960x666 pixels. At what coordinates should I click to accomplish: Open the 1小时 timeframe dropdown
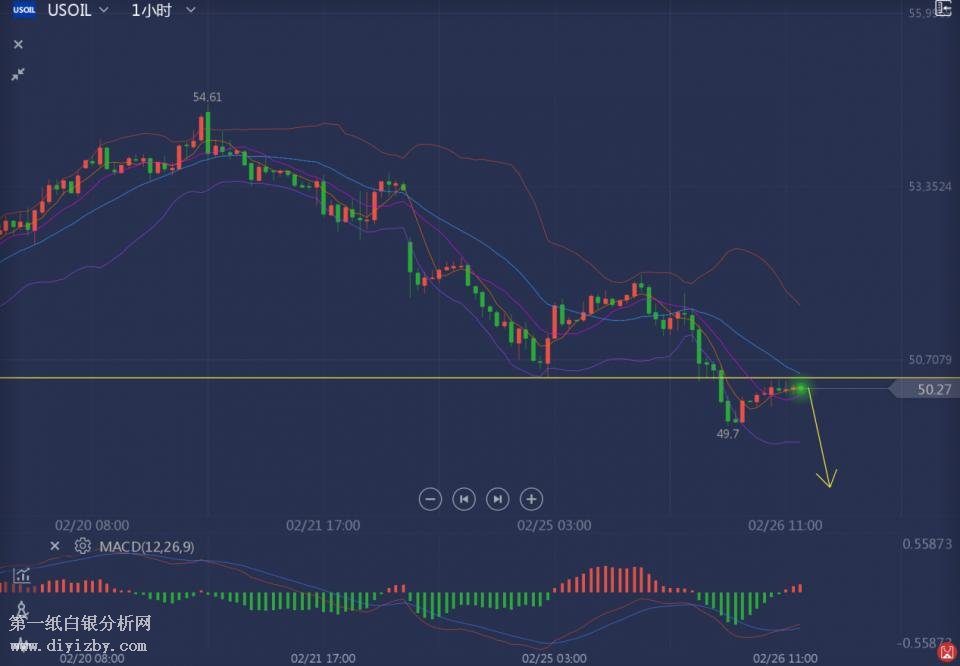tap(190, 11)
